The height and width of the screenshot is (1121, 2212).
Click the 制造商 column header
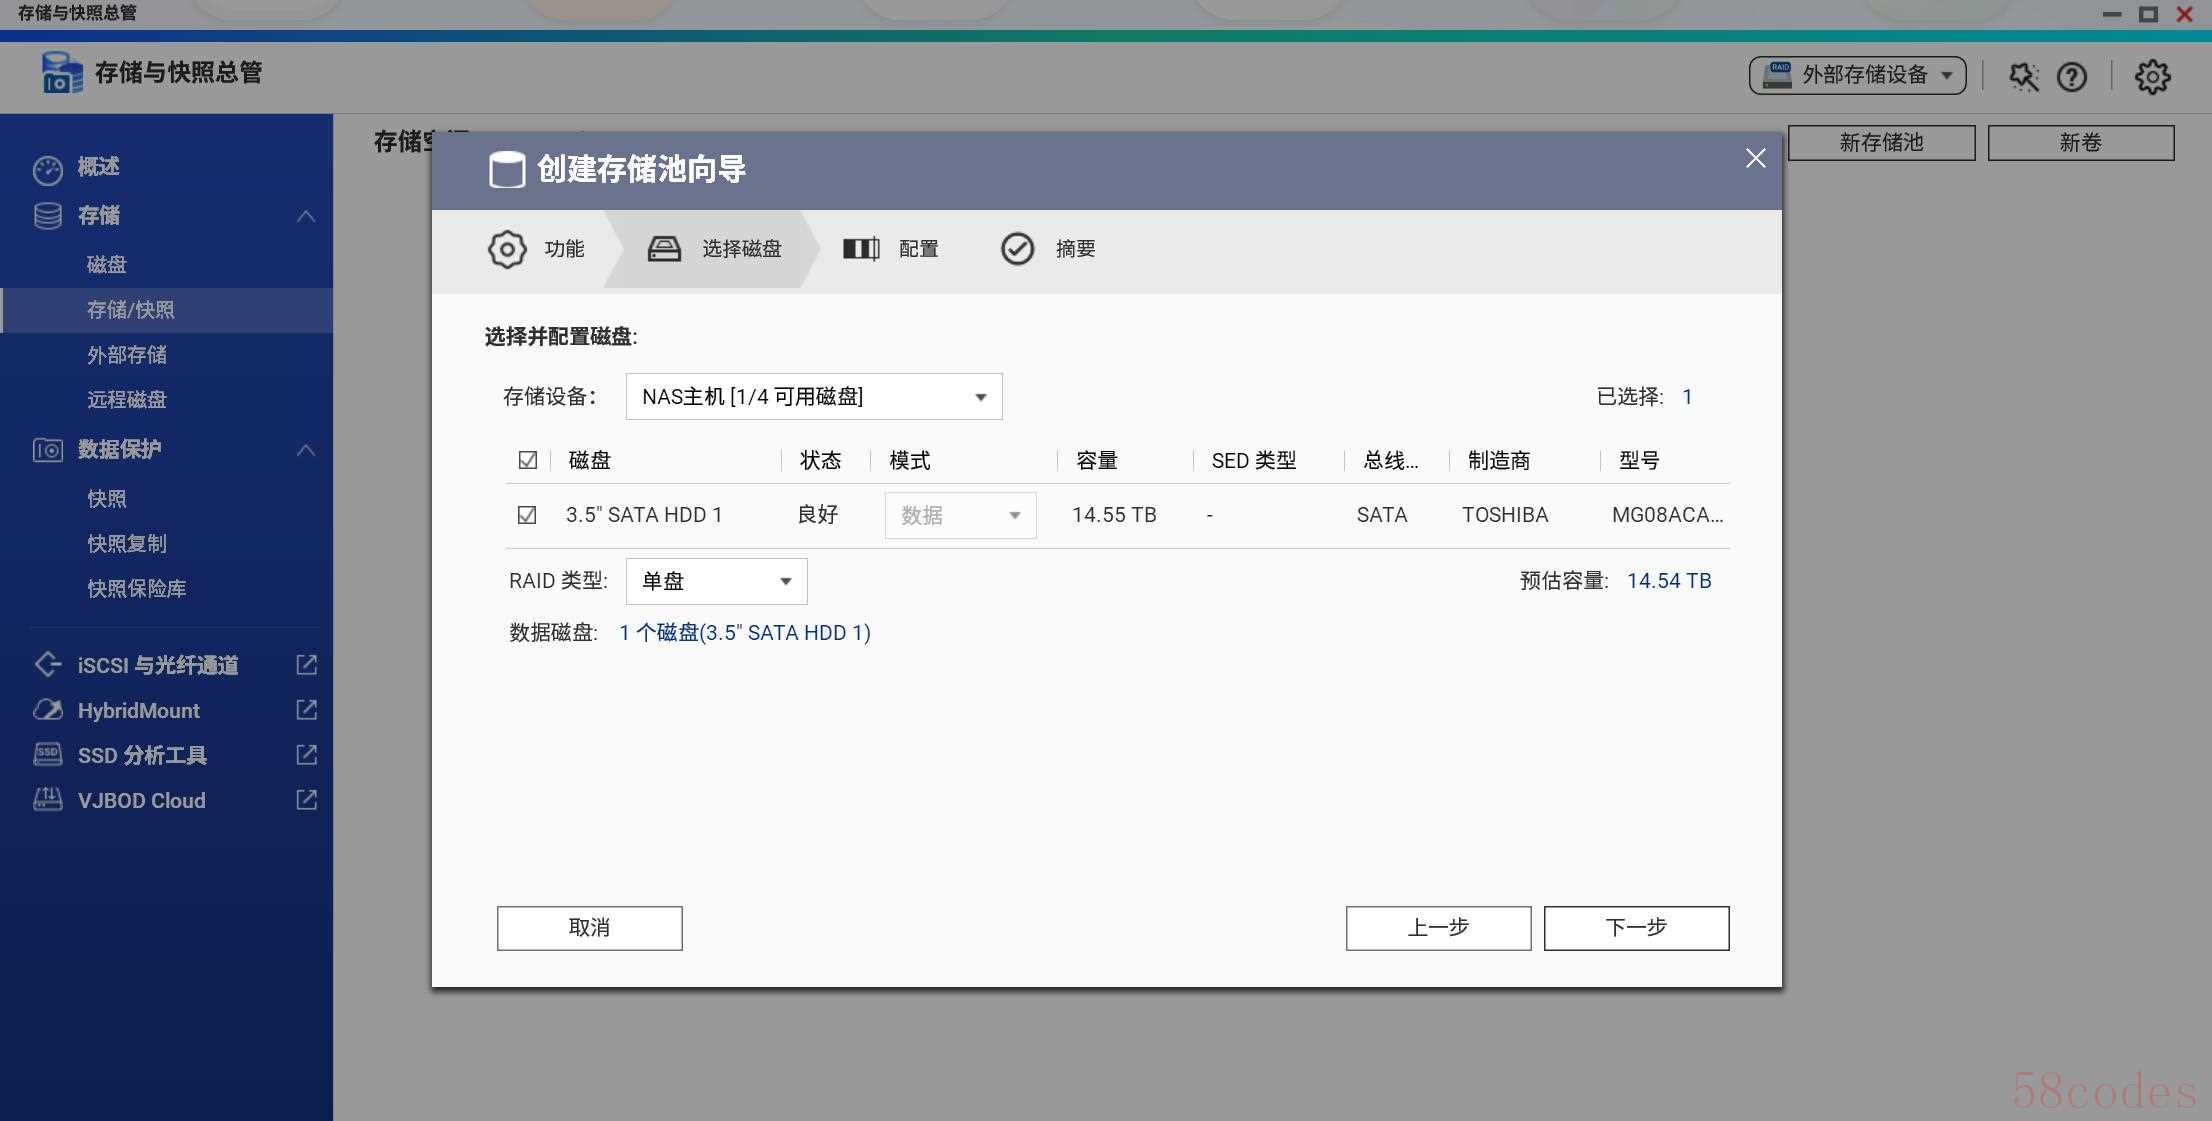(x=1499, y=461)
